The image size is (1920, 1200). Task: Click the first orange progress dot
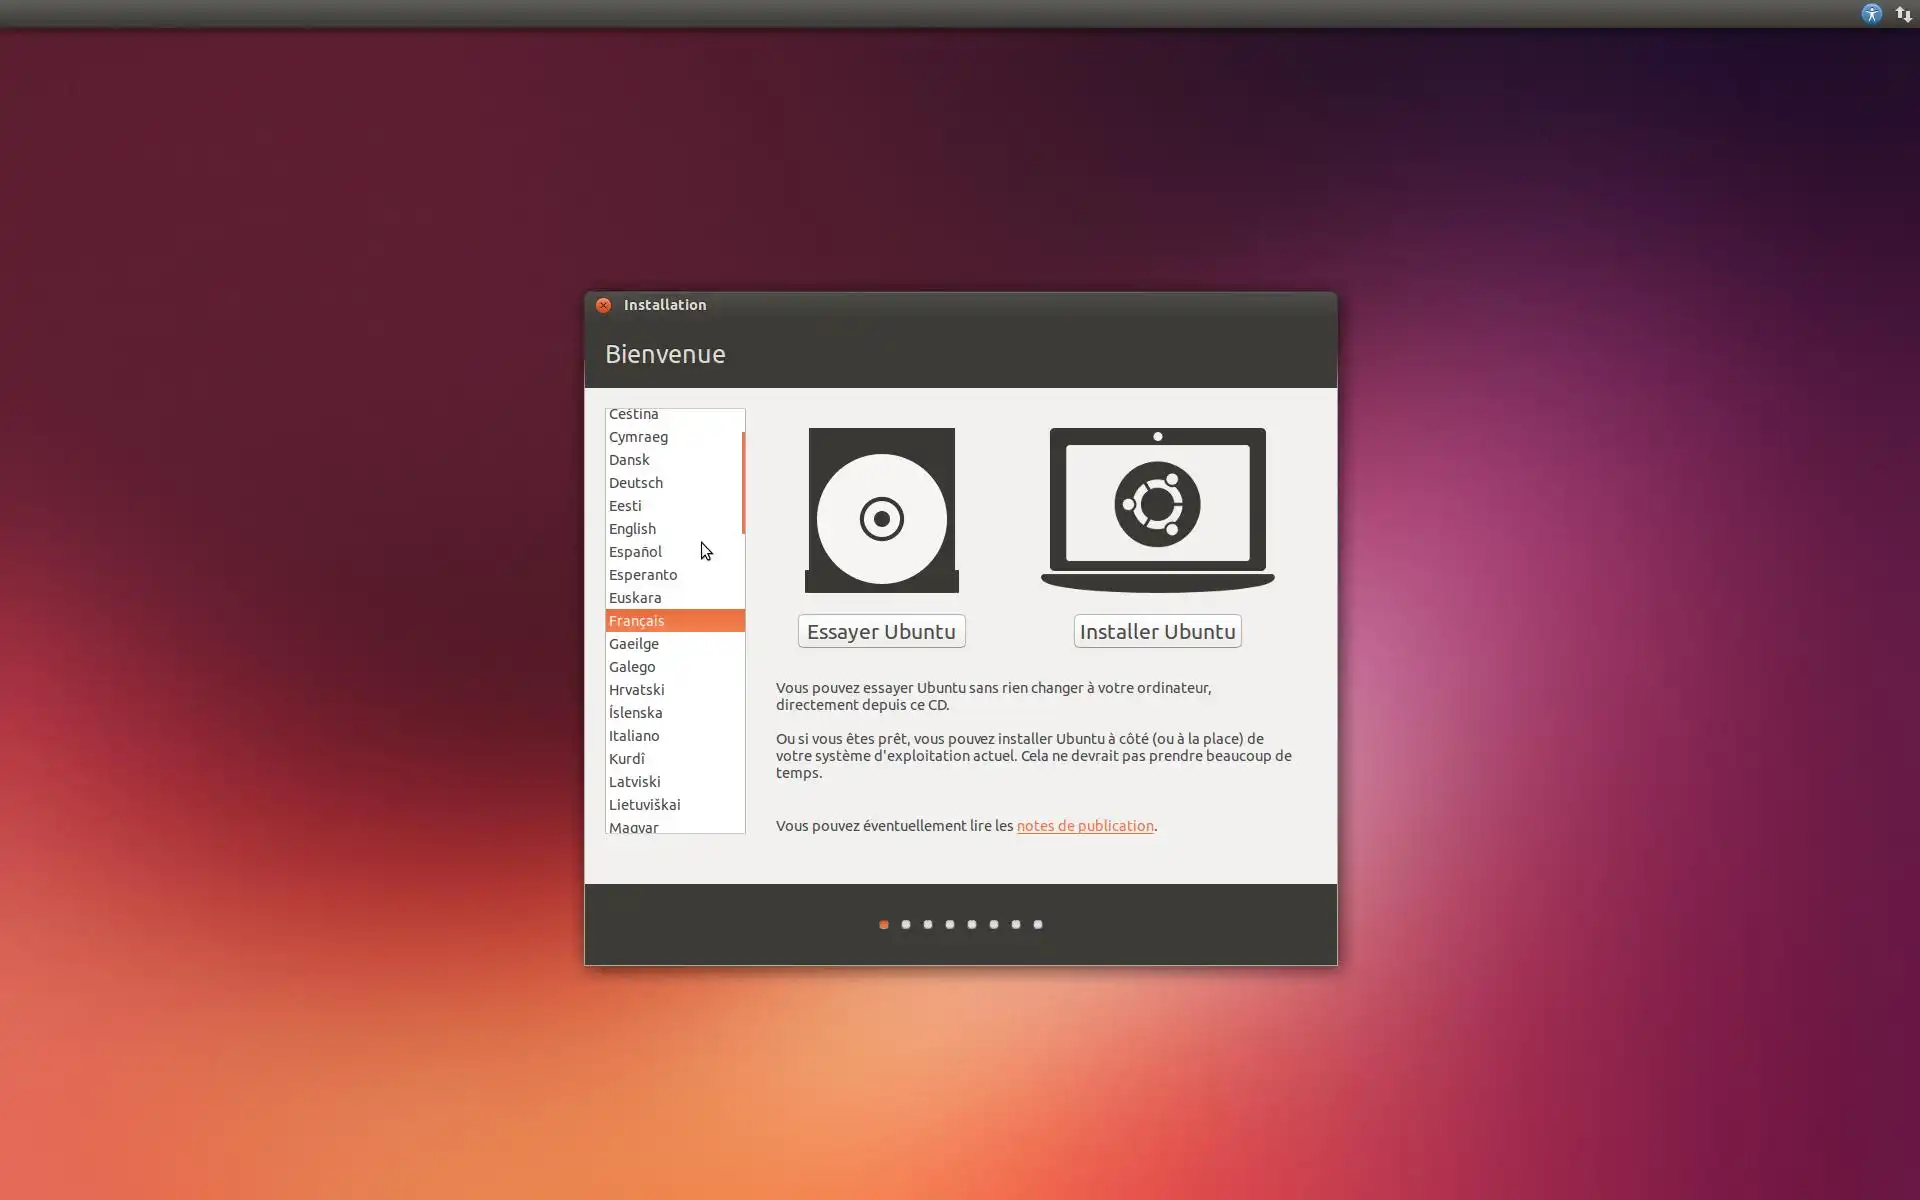click(x=884, y=924)
